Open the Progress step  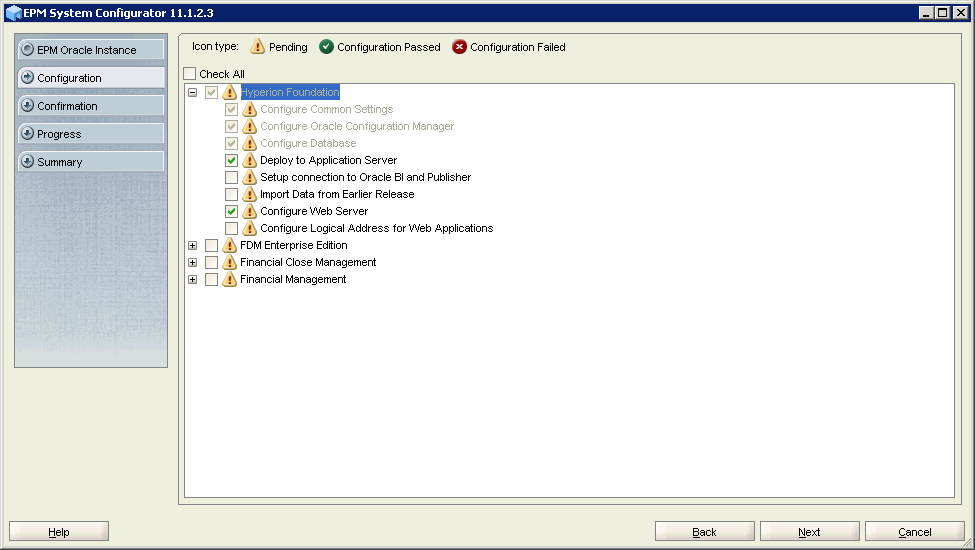[x=91, y=134]
